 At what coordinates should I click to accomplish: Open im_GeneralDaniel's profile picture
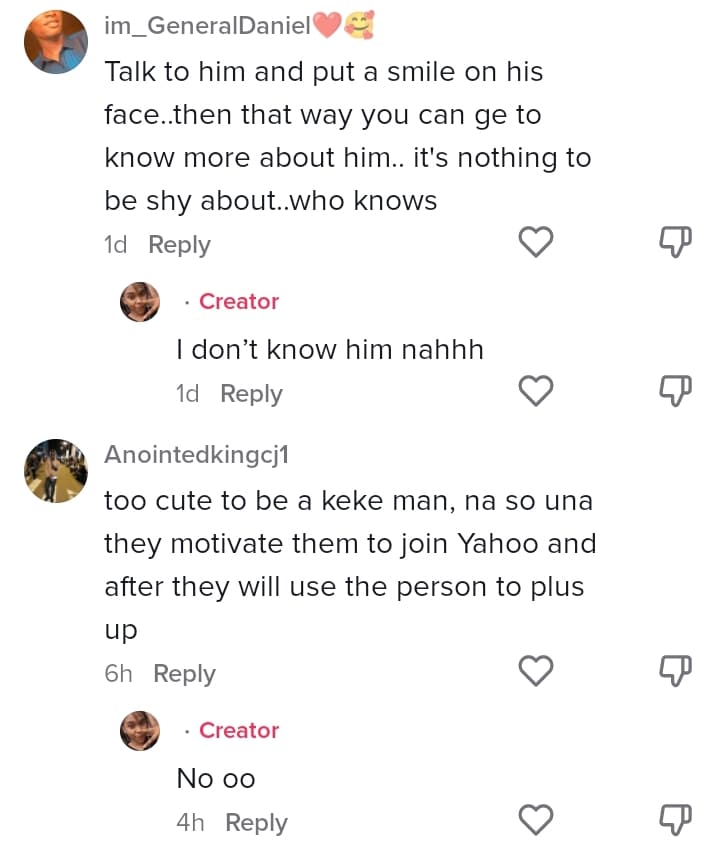click(56, 42)
